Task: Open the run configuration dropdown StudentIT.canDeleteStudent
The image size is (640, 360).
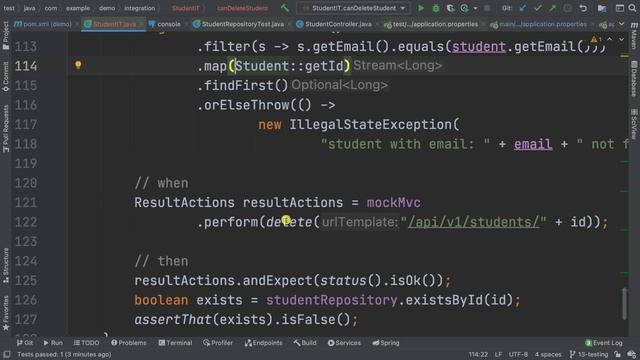Action: [353, 8]
